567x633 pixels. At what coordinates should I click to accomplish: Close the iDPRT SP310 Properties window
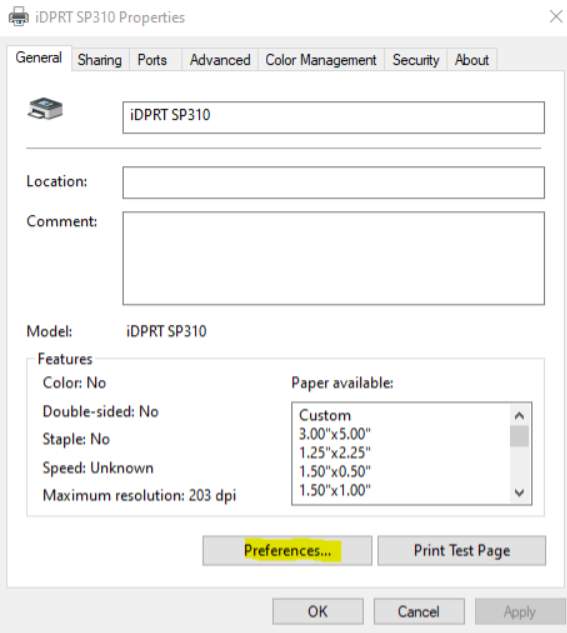pos(556,17)
